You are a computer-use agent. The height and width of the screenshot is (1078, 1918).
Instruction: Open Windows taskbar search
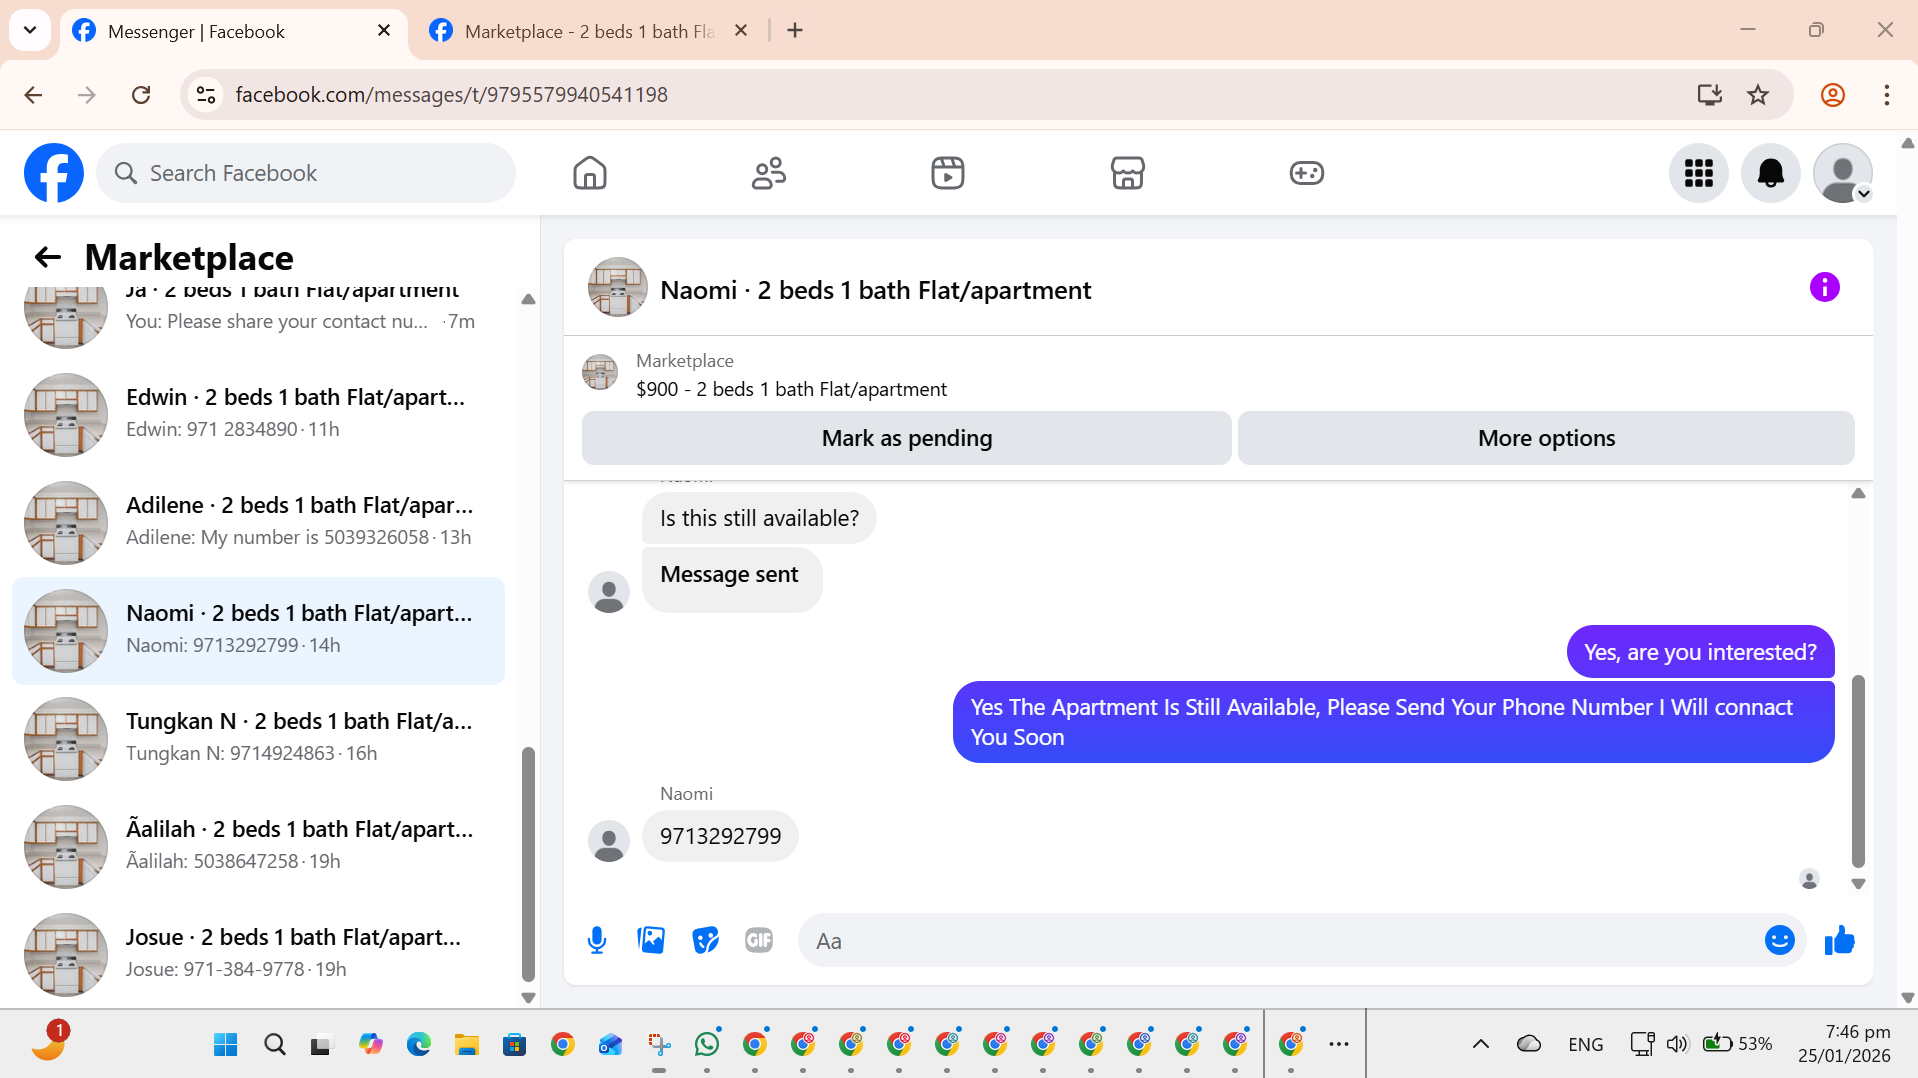point(274,1045)
